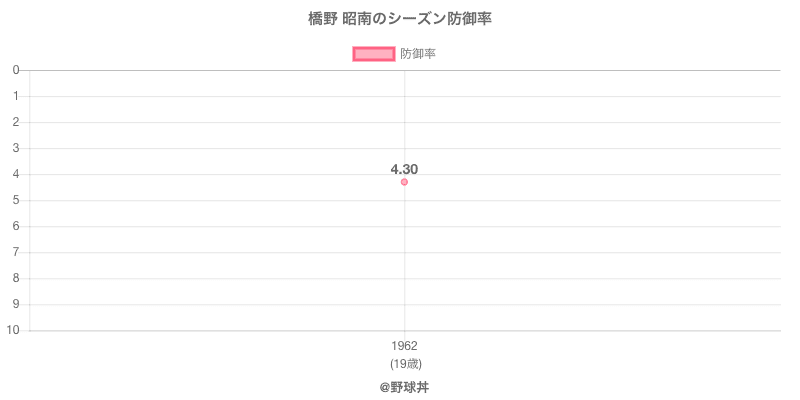Click y-axis tick label 1
Image resolution: width=800 pixels, height=400 pixels.
click(x=17, y=96)
